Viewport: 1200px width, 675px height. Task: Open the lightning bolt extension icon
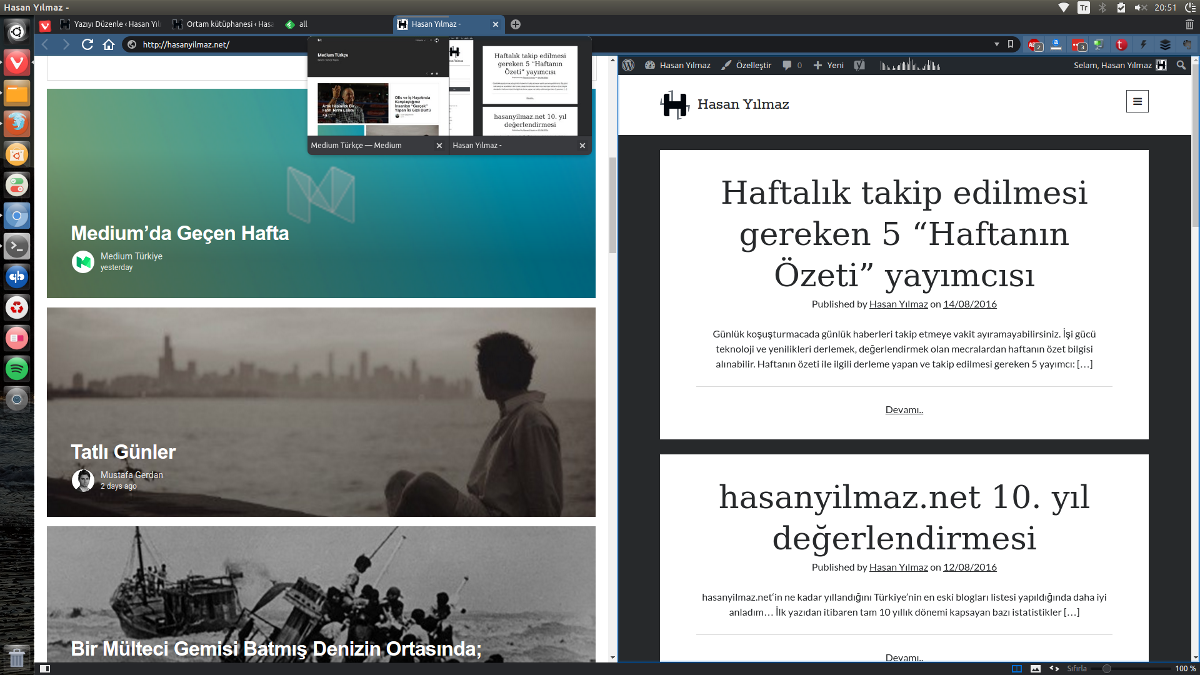coord(1143,44)
